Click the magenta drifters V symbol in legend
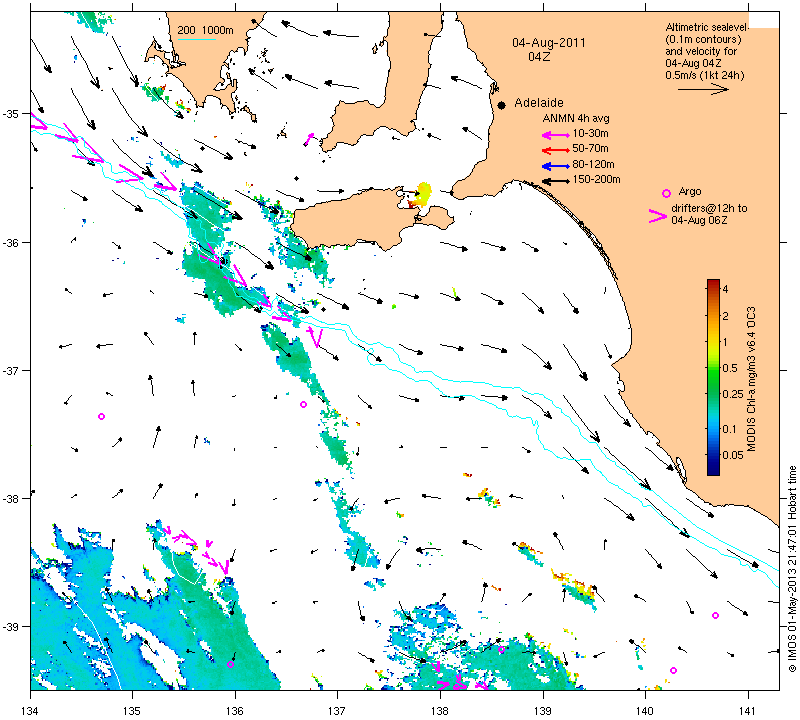Viewport: 800px width, 720px height. (x=657, y=216)
